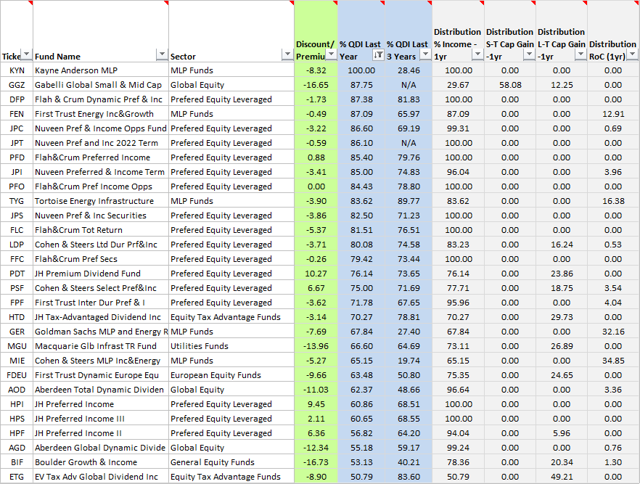The image size is (640, 484).
Task: Open the Distribution % Income -1yr filter dropdown
Action: click(x=478, y=54)
